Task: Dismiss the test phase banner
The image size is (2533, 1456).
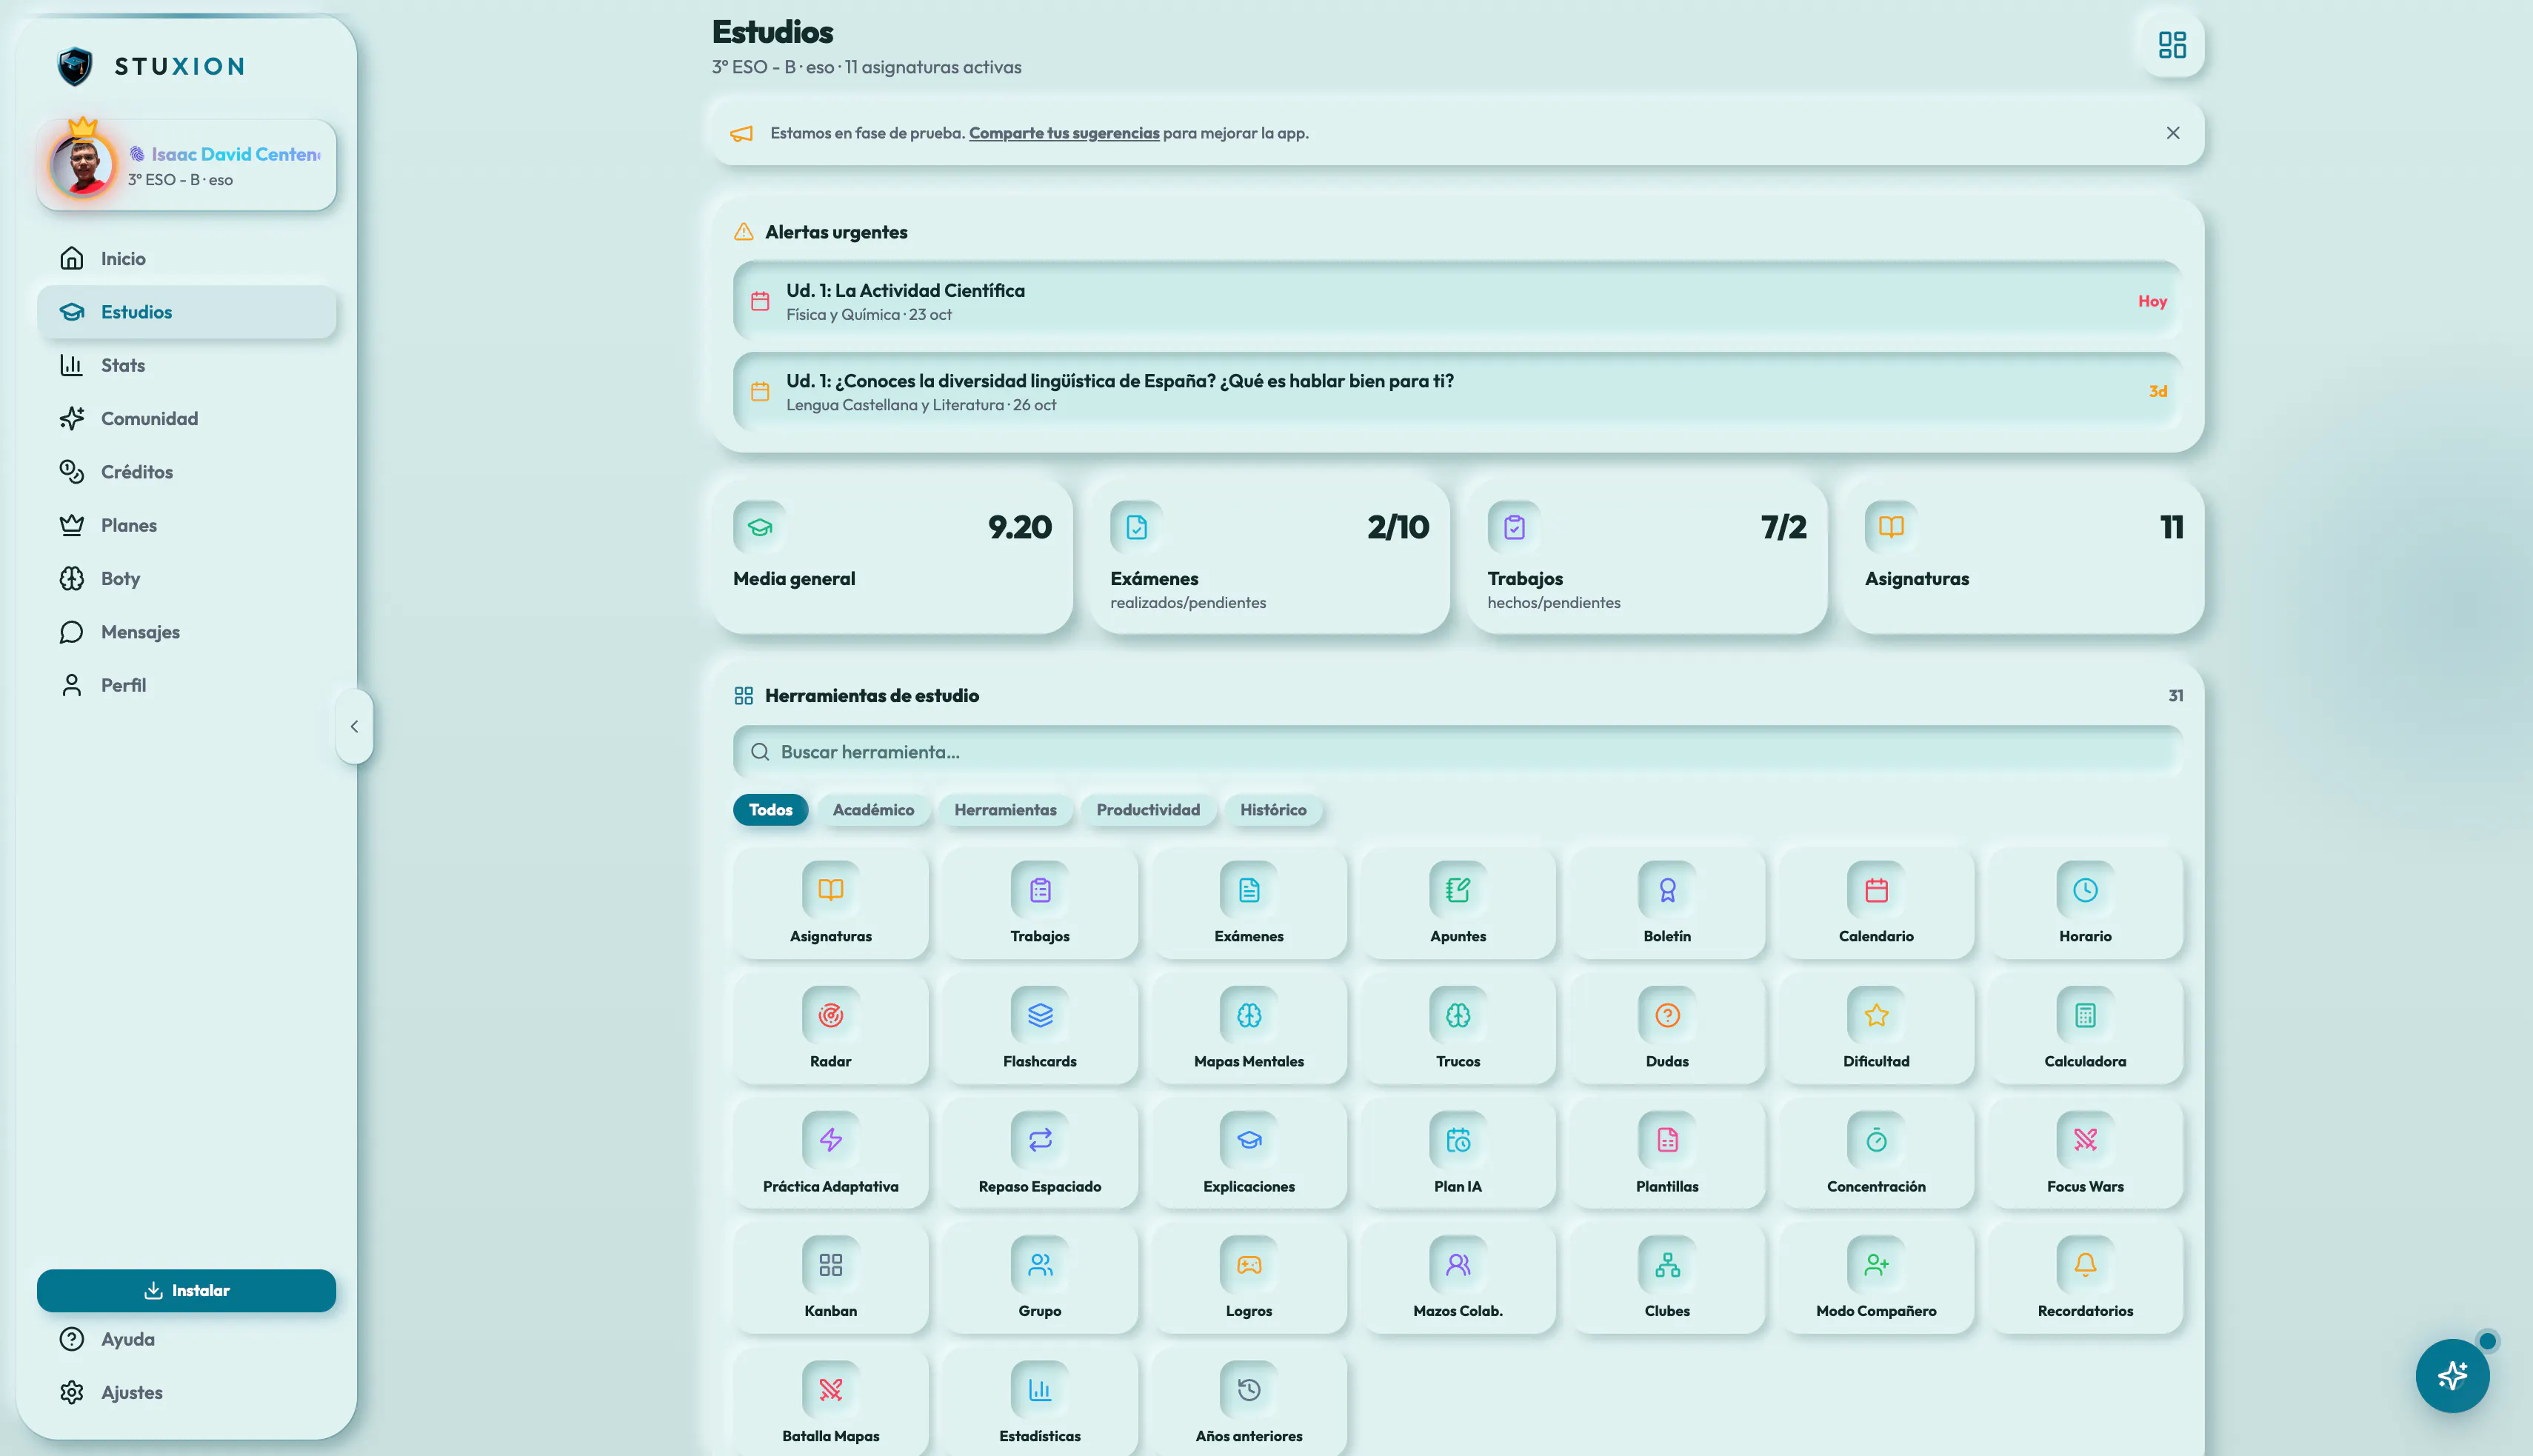Action: coord(2172,133)
